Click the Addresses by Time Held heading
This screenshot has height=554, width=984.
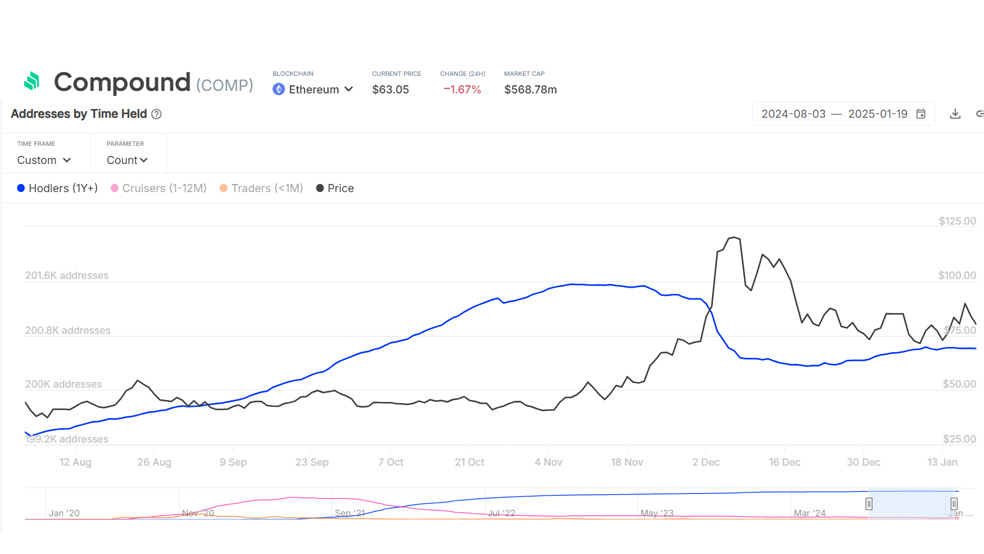78,114
